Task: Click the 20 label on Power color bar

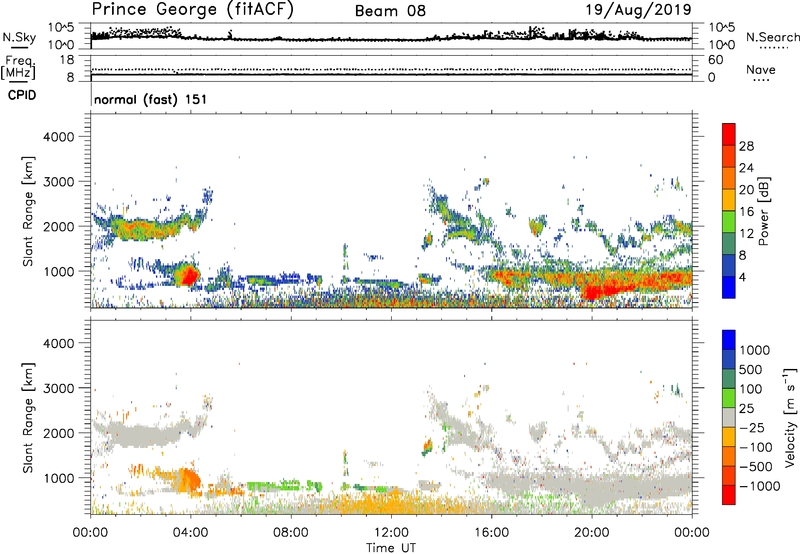Action: pos(746,190)
